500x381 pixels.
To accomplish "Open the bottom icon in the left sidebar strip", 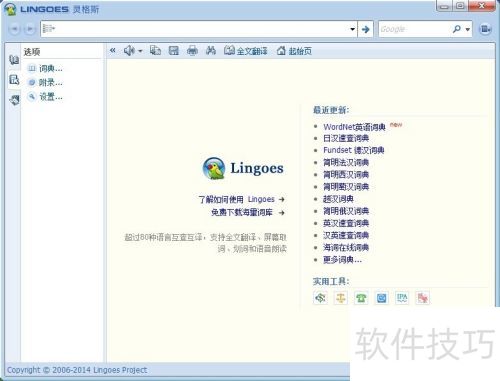I will 14,100.
